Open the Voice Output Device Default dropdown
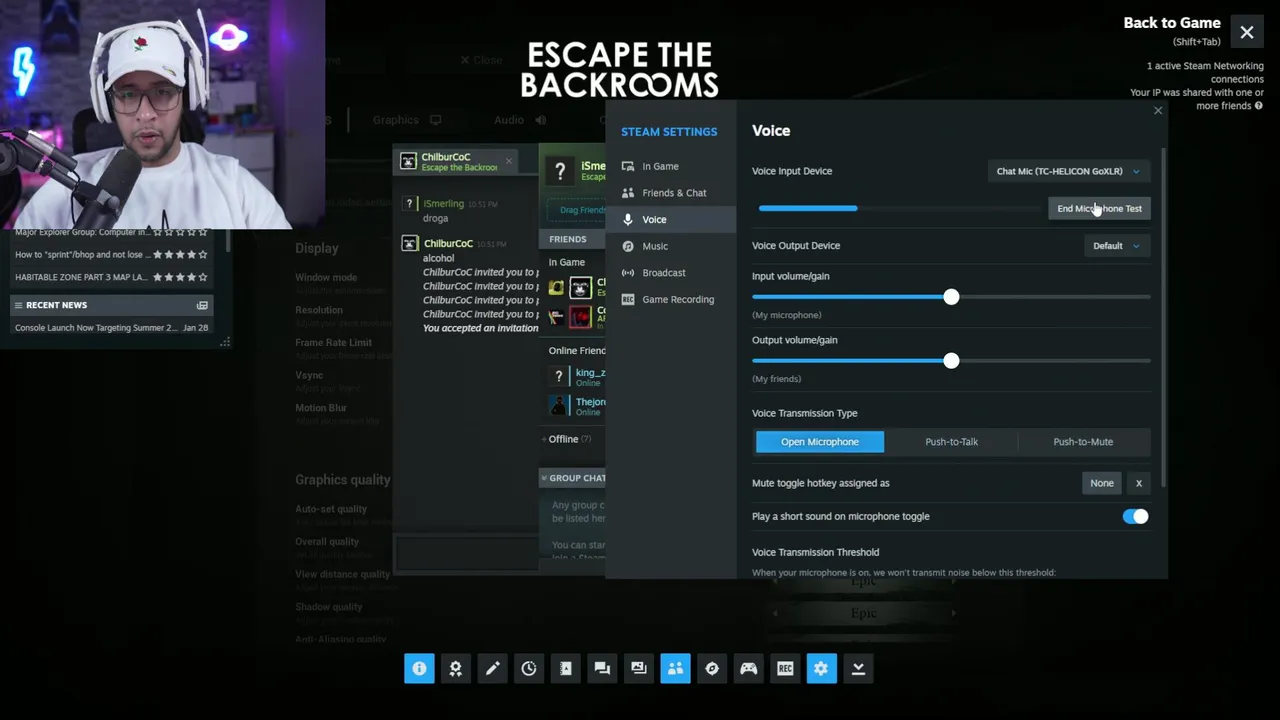This screenshot has width=1280, height=720. point(1116,246)
